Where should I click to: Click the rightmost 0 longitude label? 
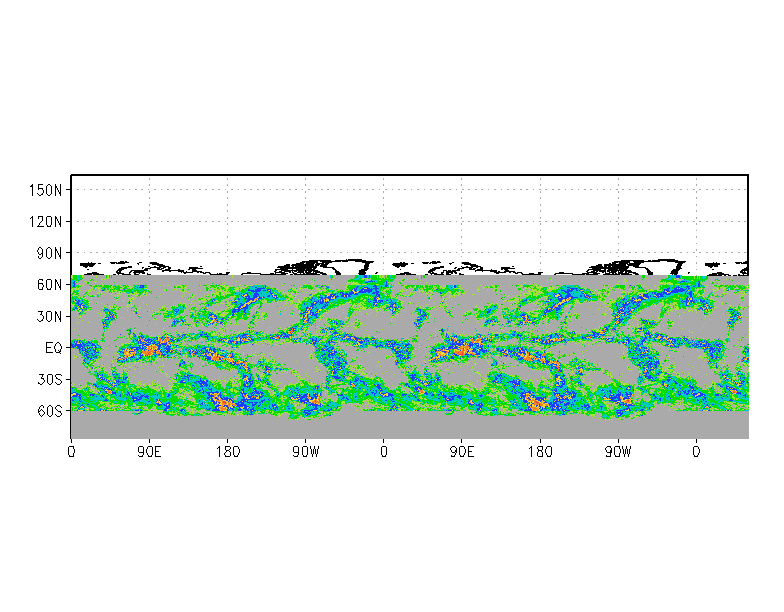click(696, 452)
